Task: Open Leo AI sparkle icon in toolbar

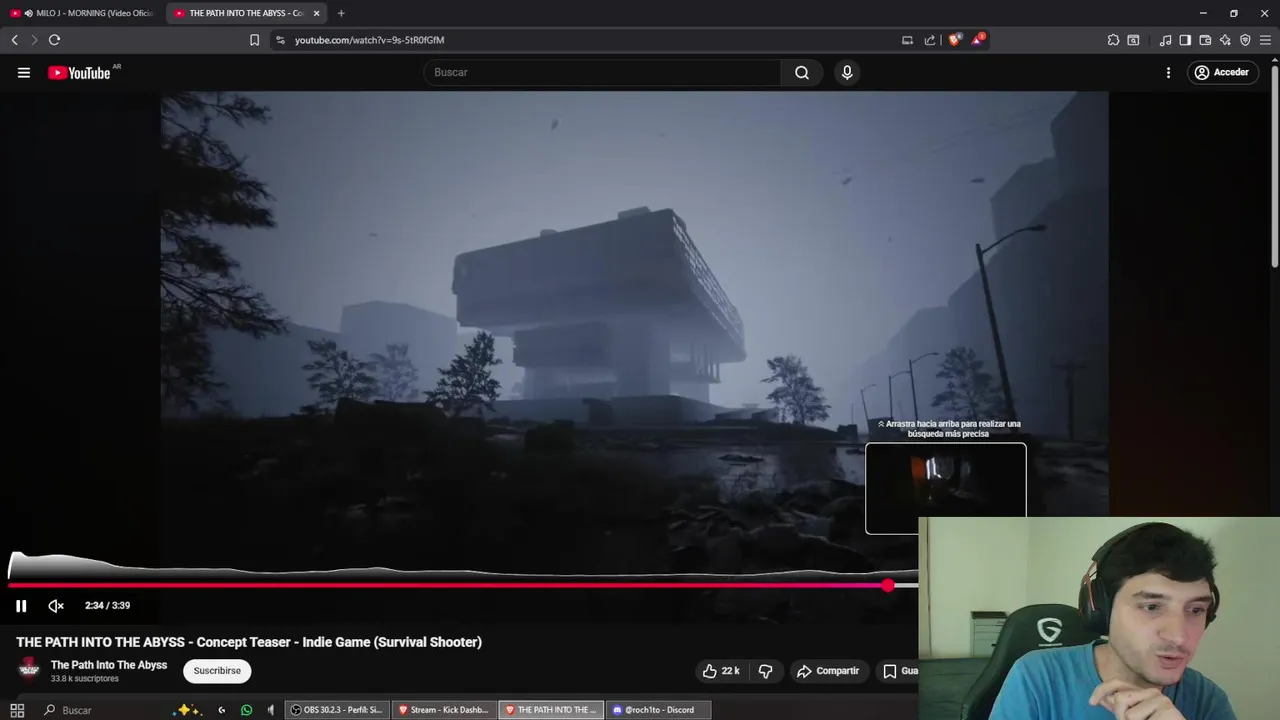Action: (1225, 40)
